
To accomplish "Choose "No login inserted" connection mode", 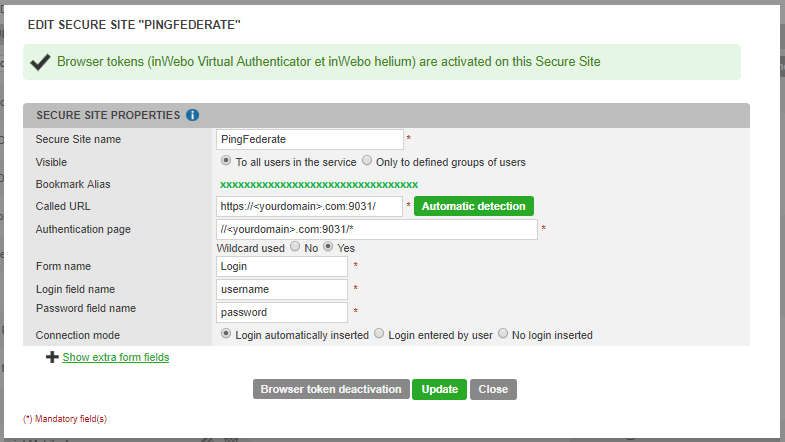I will (503, 334).
